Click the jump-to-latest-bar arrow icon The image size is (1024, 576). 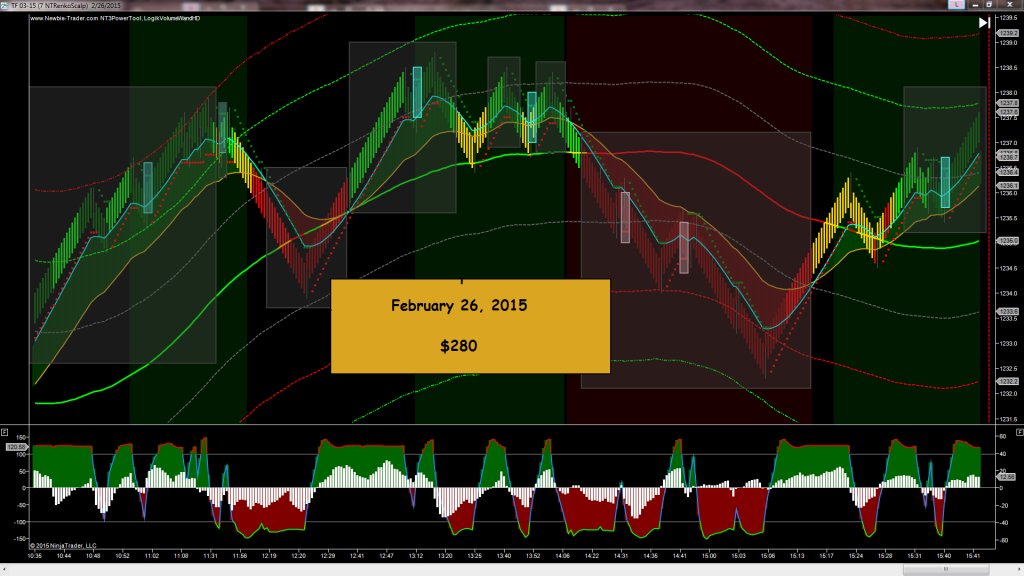click(984, 23)
